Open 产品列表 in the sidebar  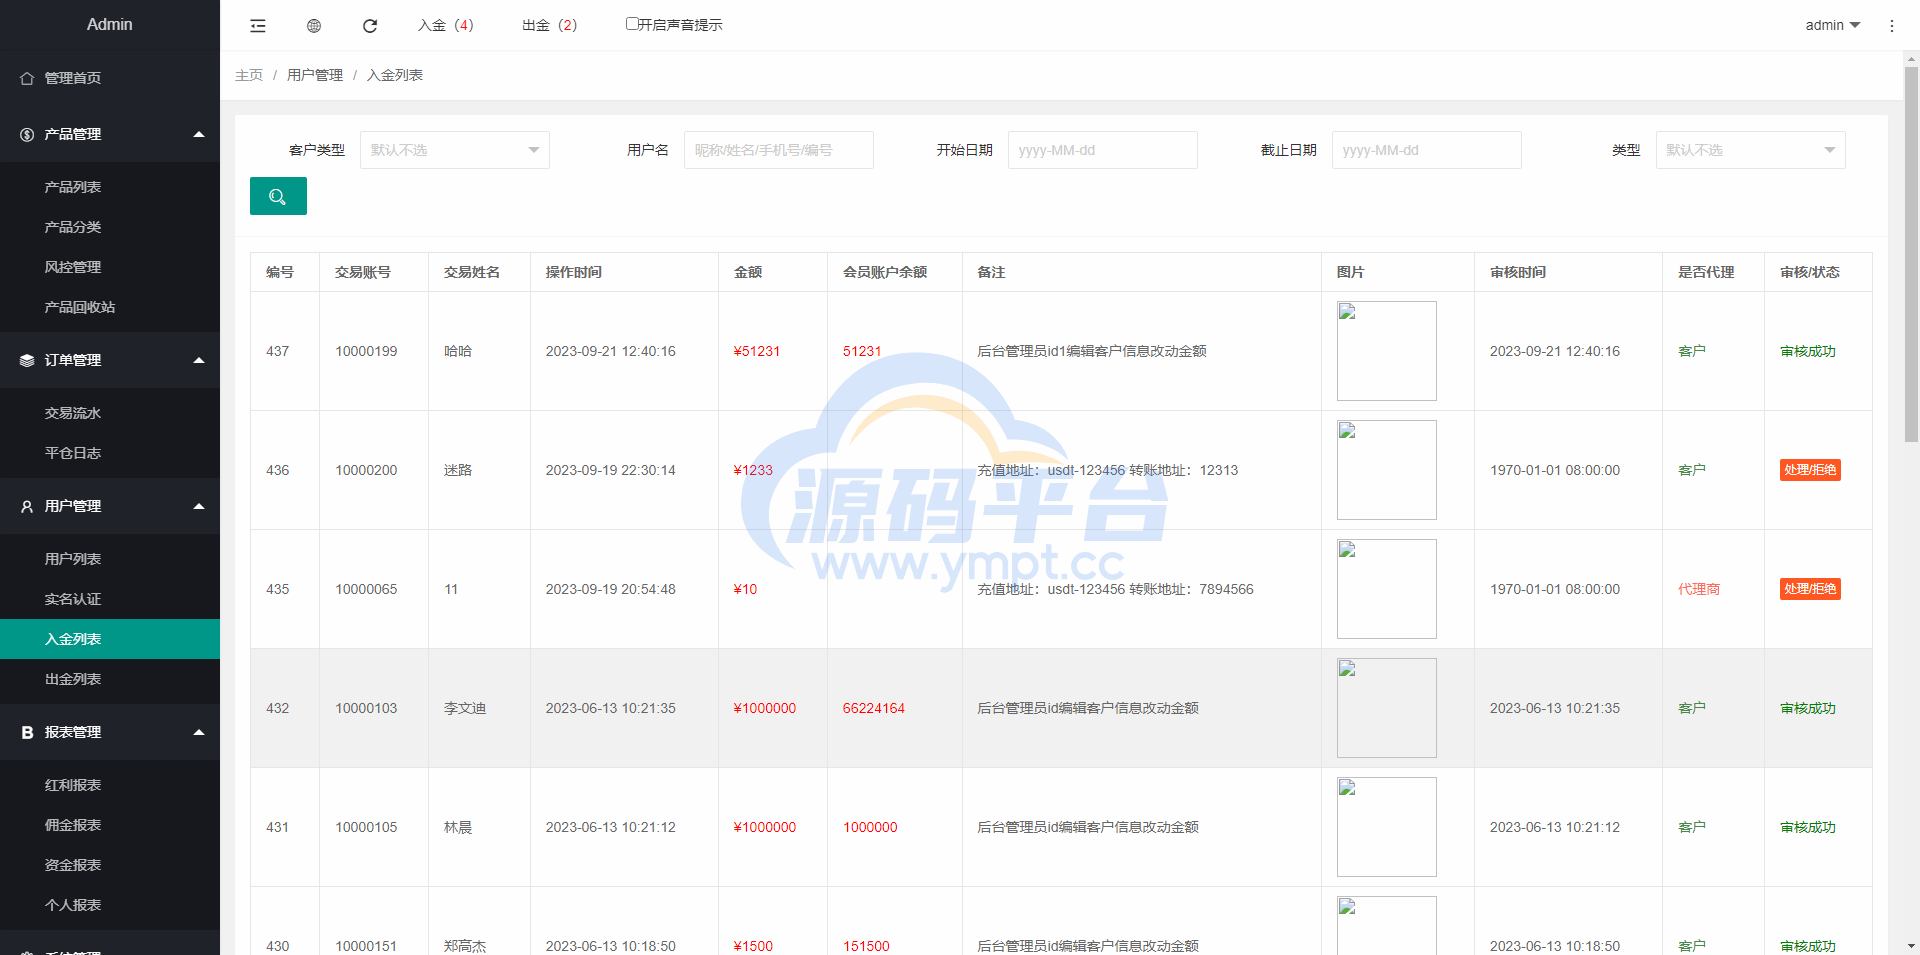[110, 187]
